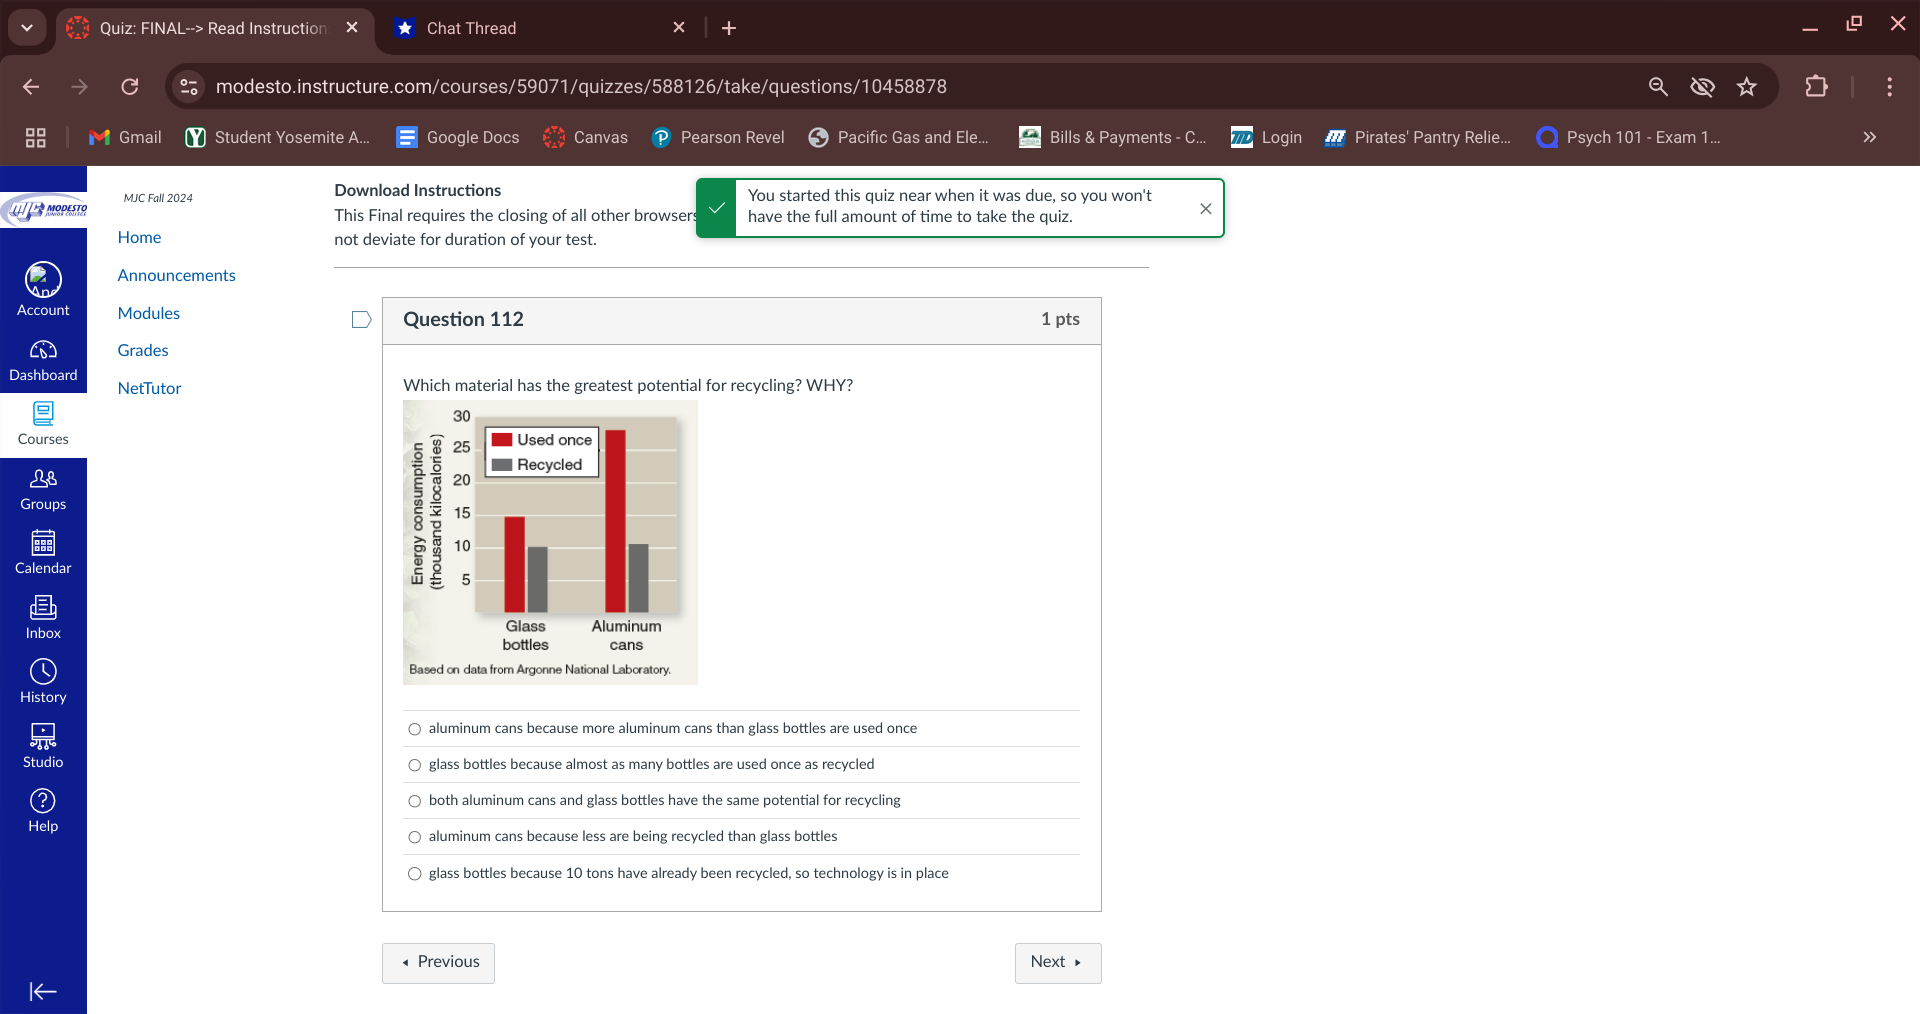This screenshot has height=1014, width=1920.
Task: Bookmark this page with the star icon
Action: (x=1746, y=87)
